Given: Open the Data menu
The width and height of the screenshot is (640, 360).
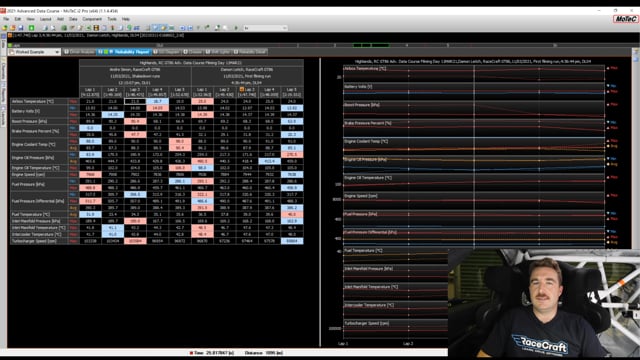Looking at the screenshot, I should point(73,19).
